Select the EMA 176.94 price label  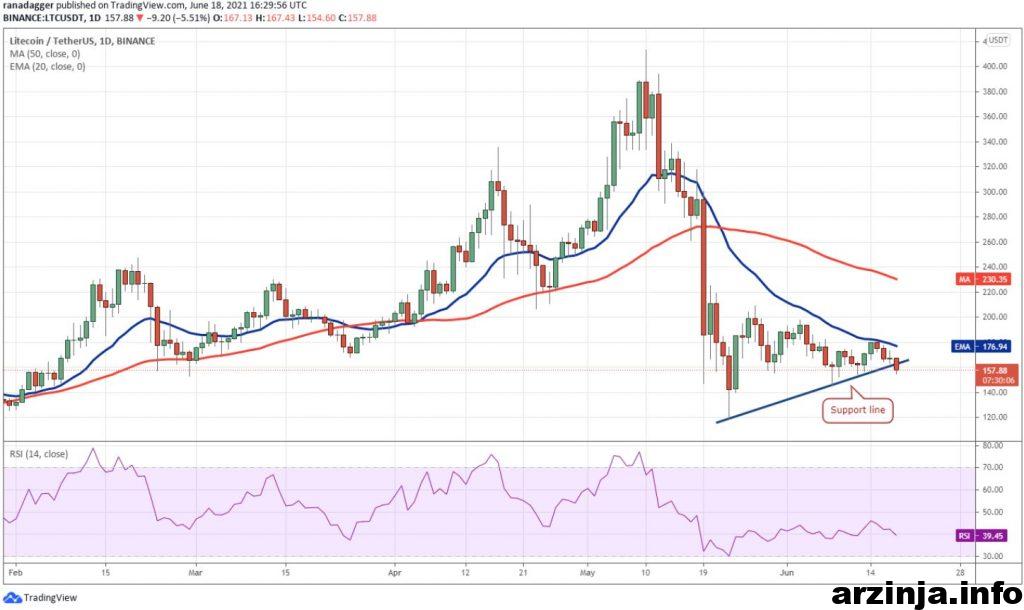coord(981,346)
